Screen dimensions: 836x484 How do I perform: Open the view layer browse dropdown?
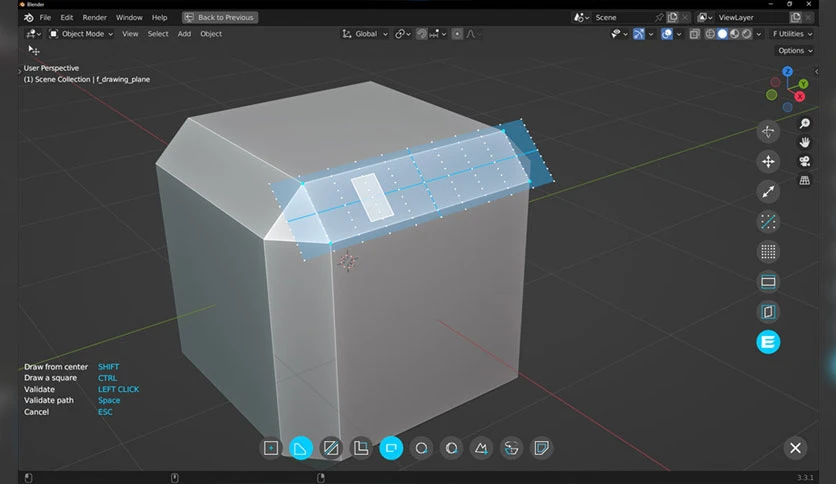(x=705, y=18)
